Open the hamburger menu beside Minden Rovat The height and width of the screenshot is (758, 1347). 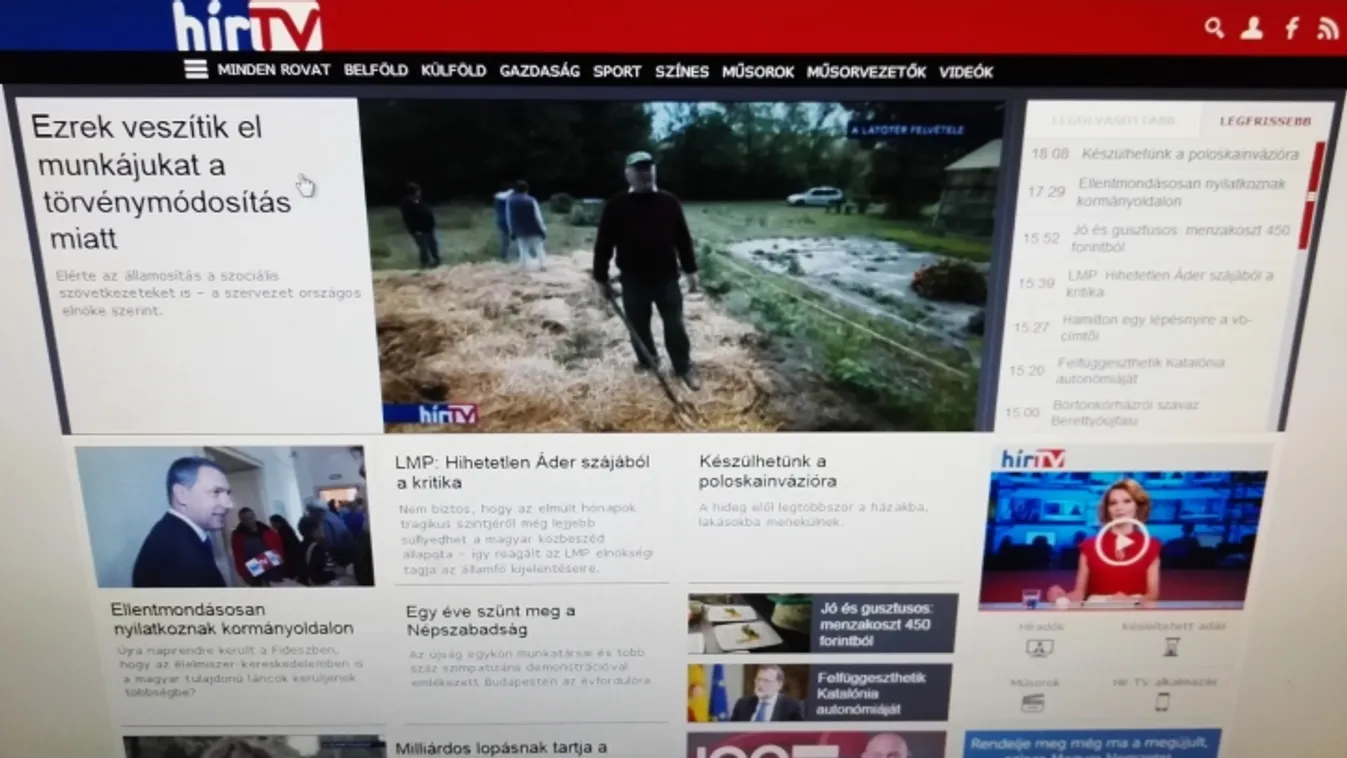(x=196, y=69)
